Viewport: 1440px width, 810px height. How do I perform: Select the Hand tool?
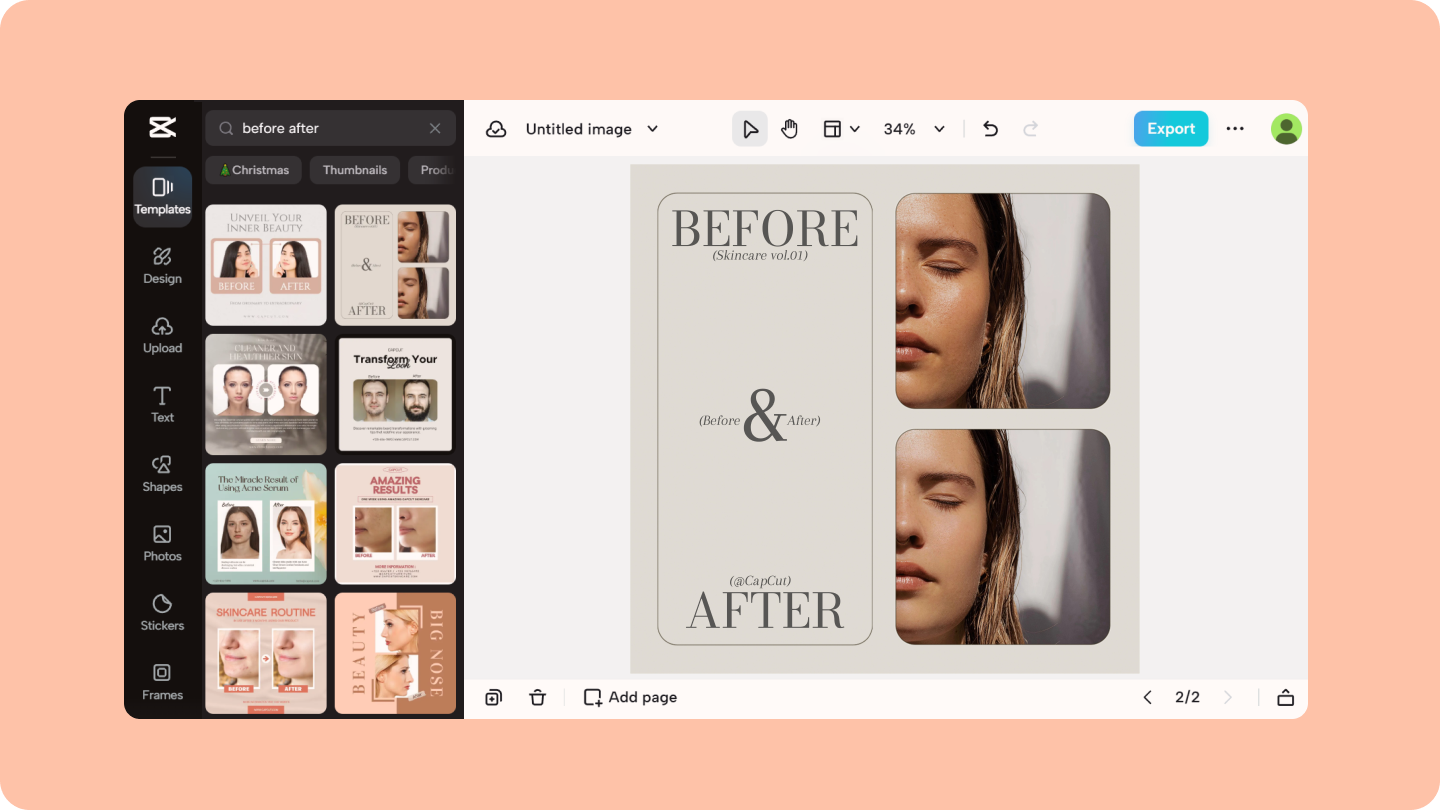(789, 128)
